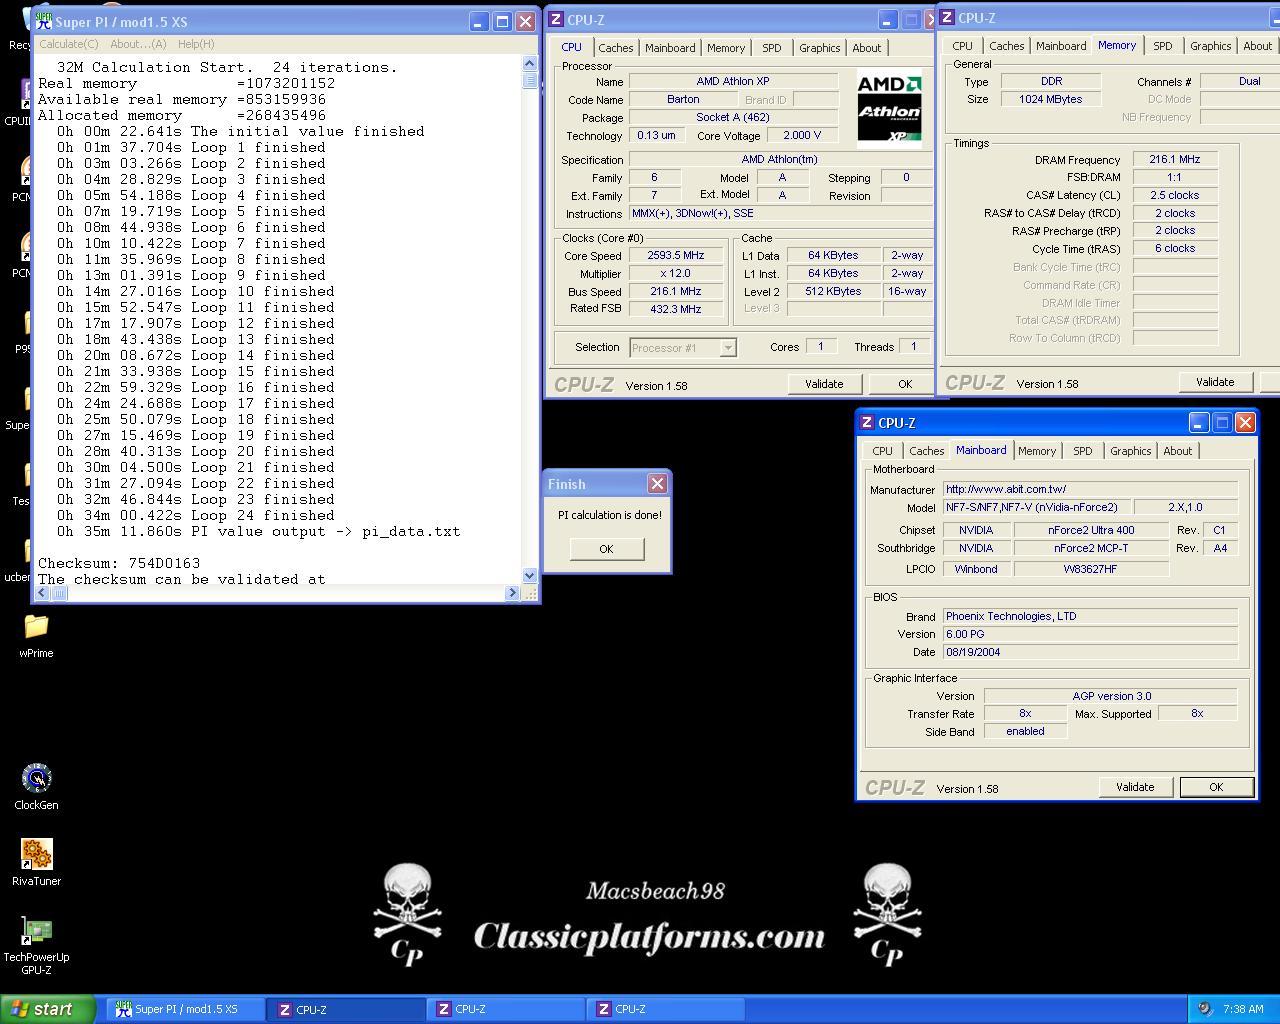Image resolution: width=1280 pixels, height=1024 pixels.
Task: Click the AMD Athlon XP logo
Action: (x=889, y=109)
